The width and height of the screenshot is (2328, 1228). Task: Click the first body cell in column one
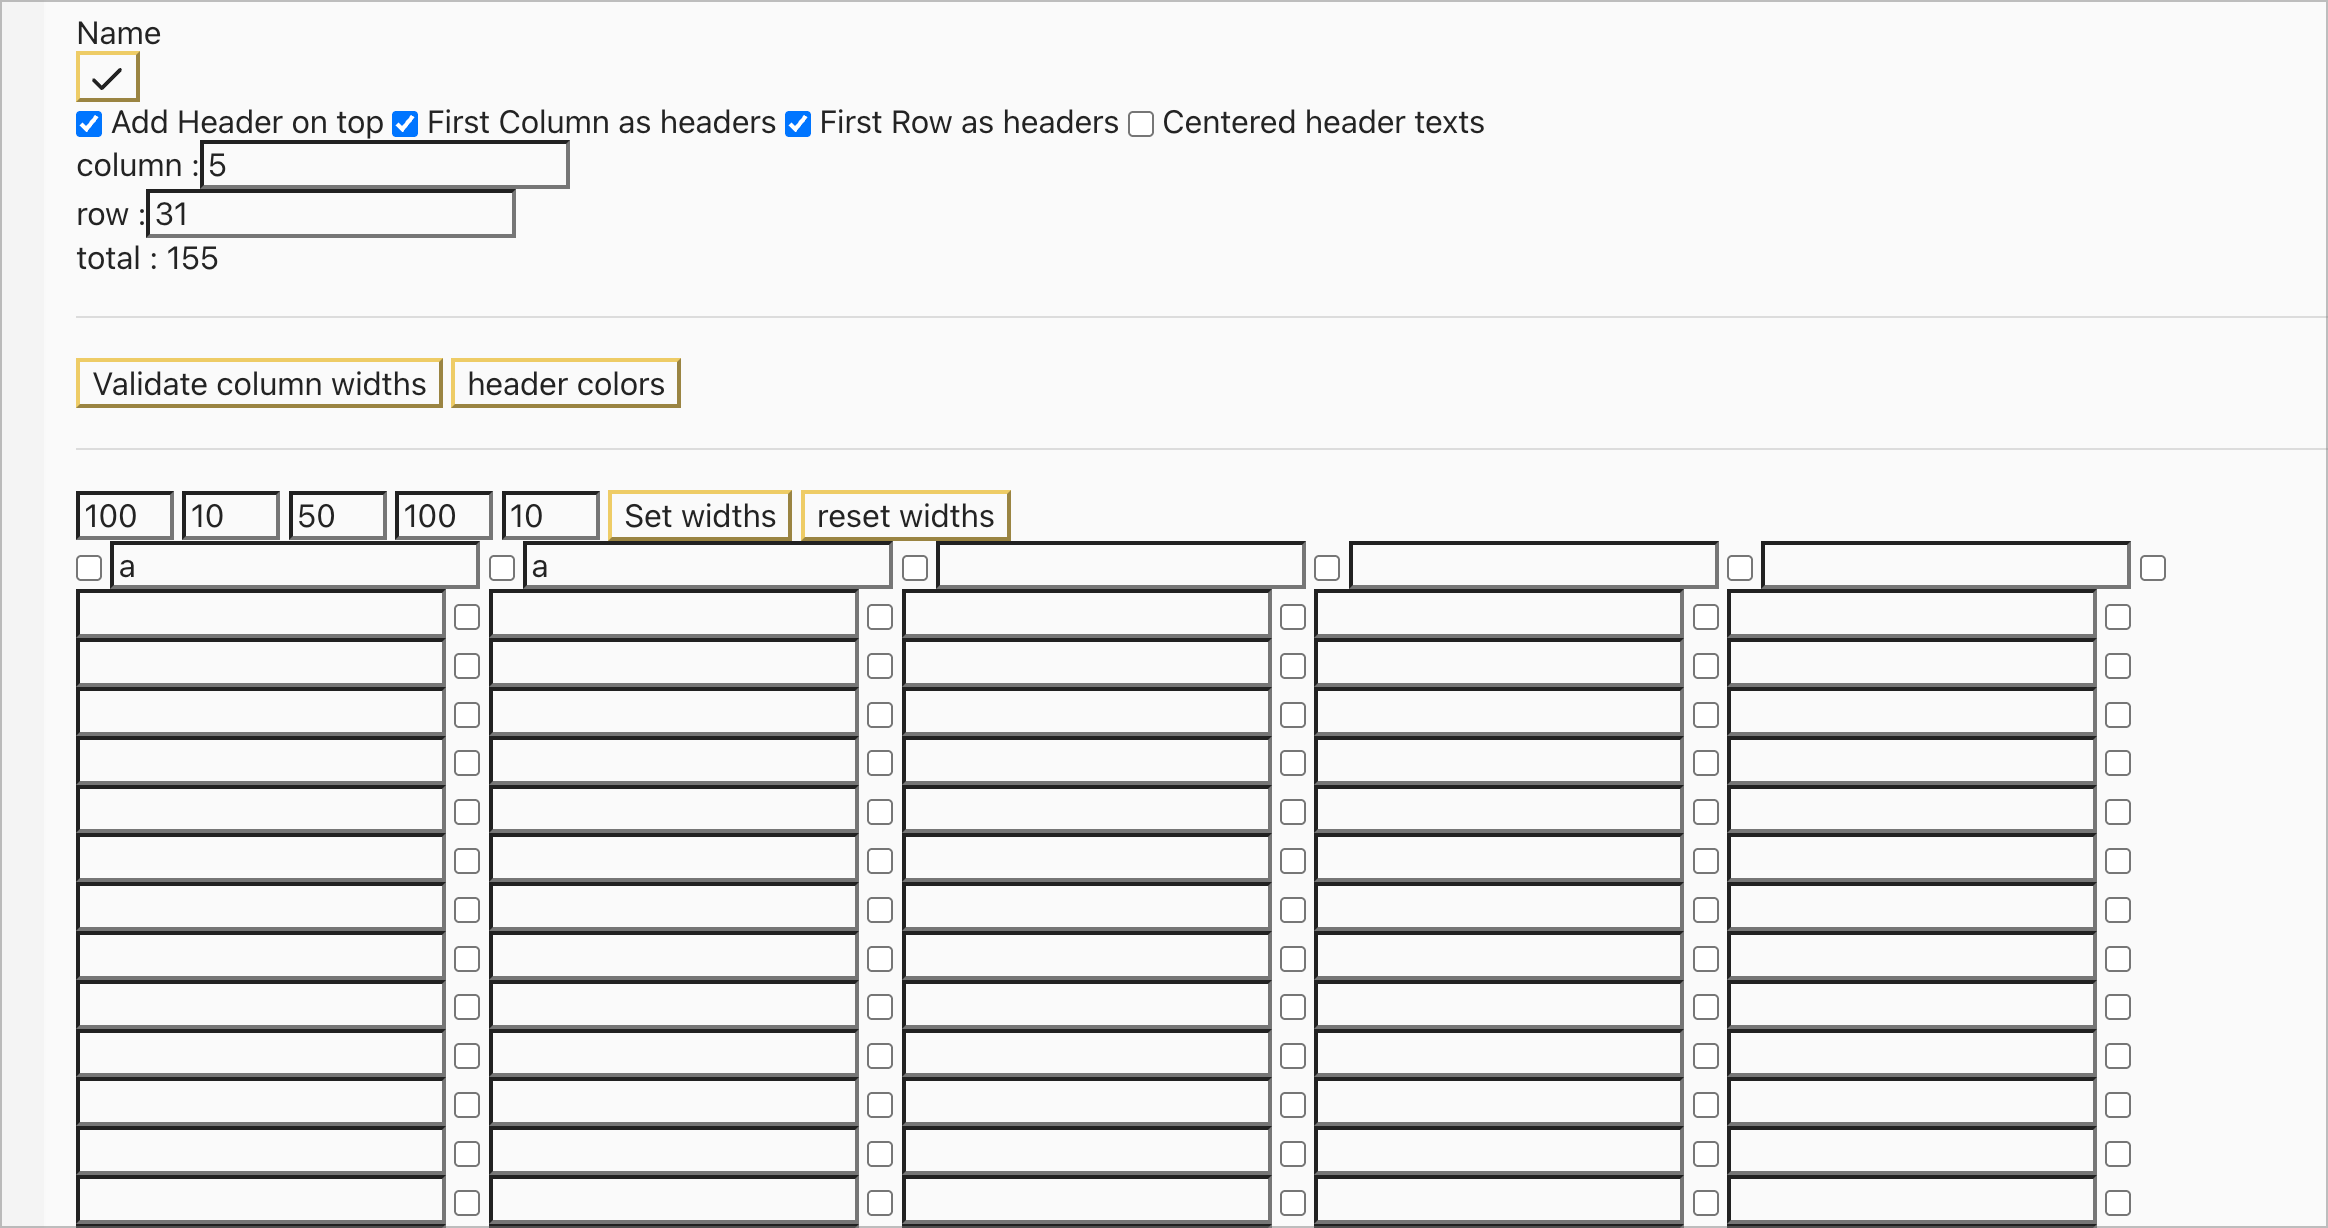pos(261,615)
